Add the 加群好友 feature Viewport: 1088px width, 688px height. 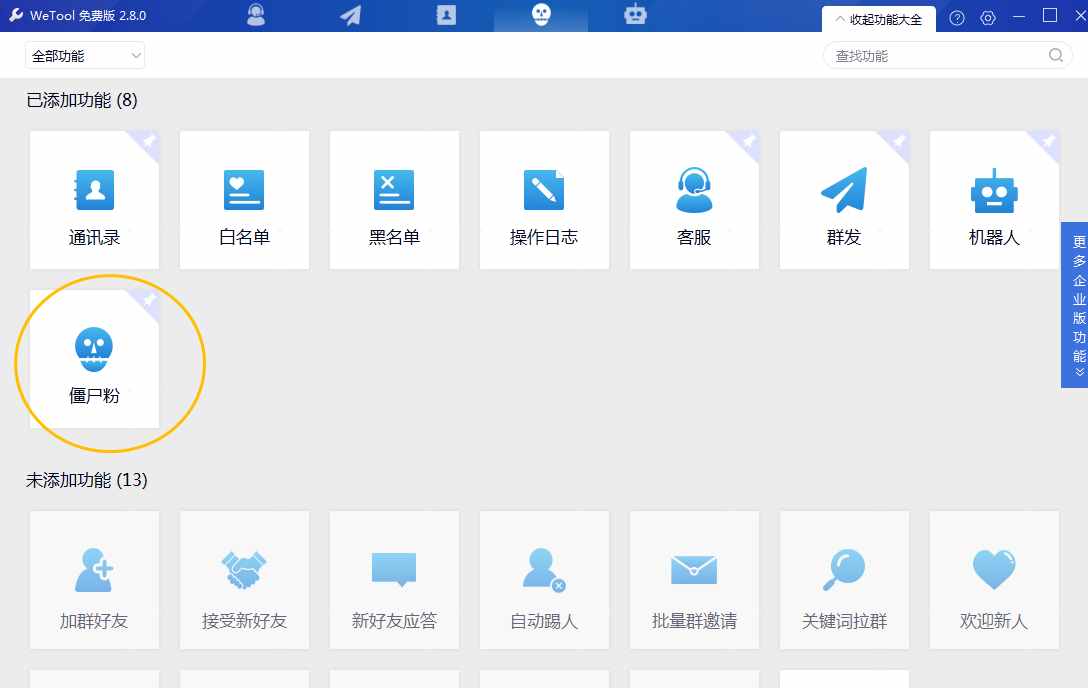coord(94,580)
